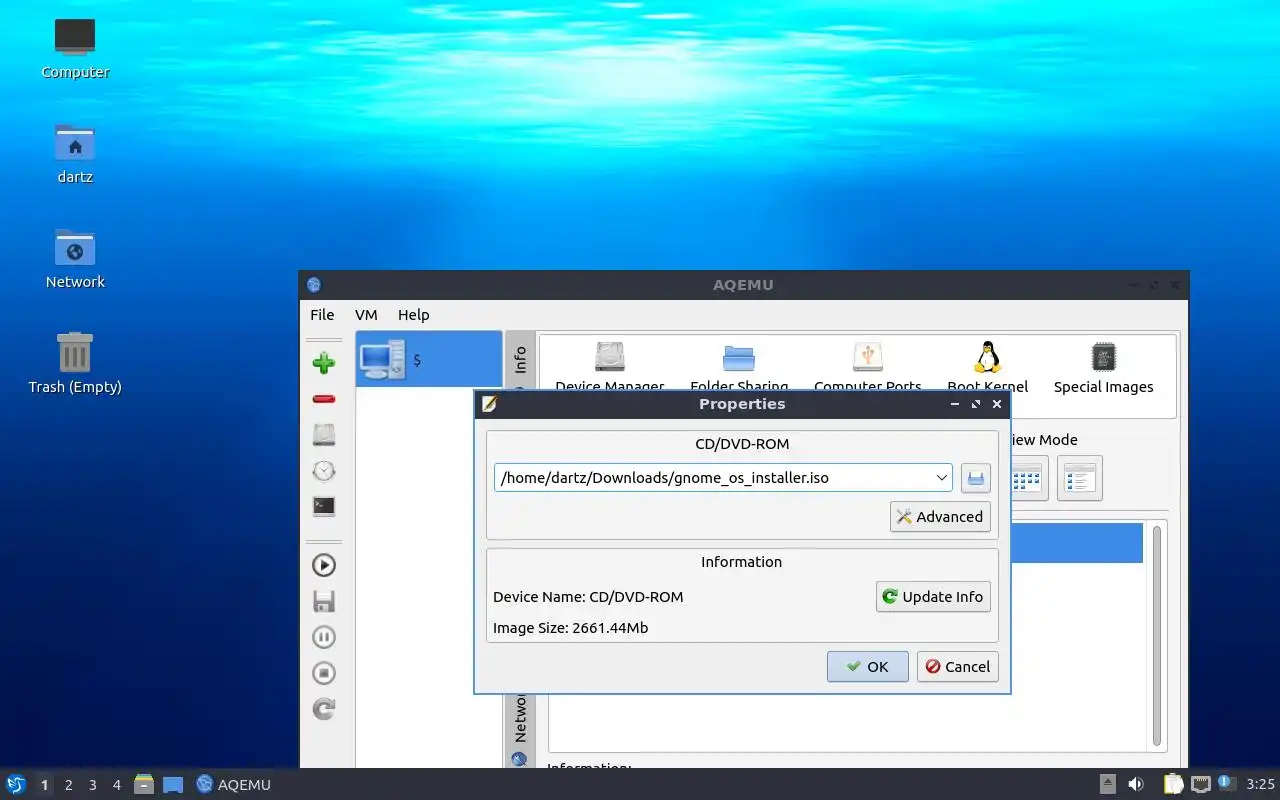Open the Help menu

(413, 315)
